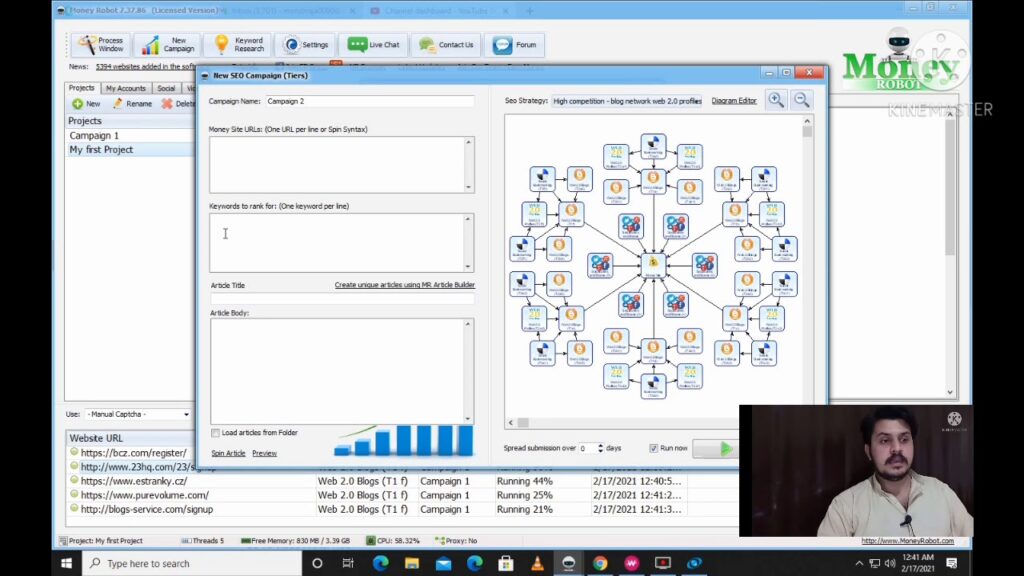The height and width of the screenshot is (576, 1024).
Task: Open the taskbar clock showing 12:41 AM
Action: click(x=918, y=563)
